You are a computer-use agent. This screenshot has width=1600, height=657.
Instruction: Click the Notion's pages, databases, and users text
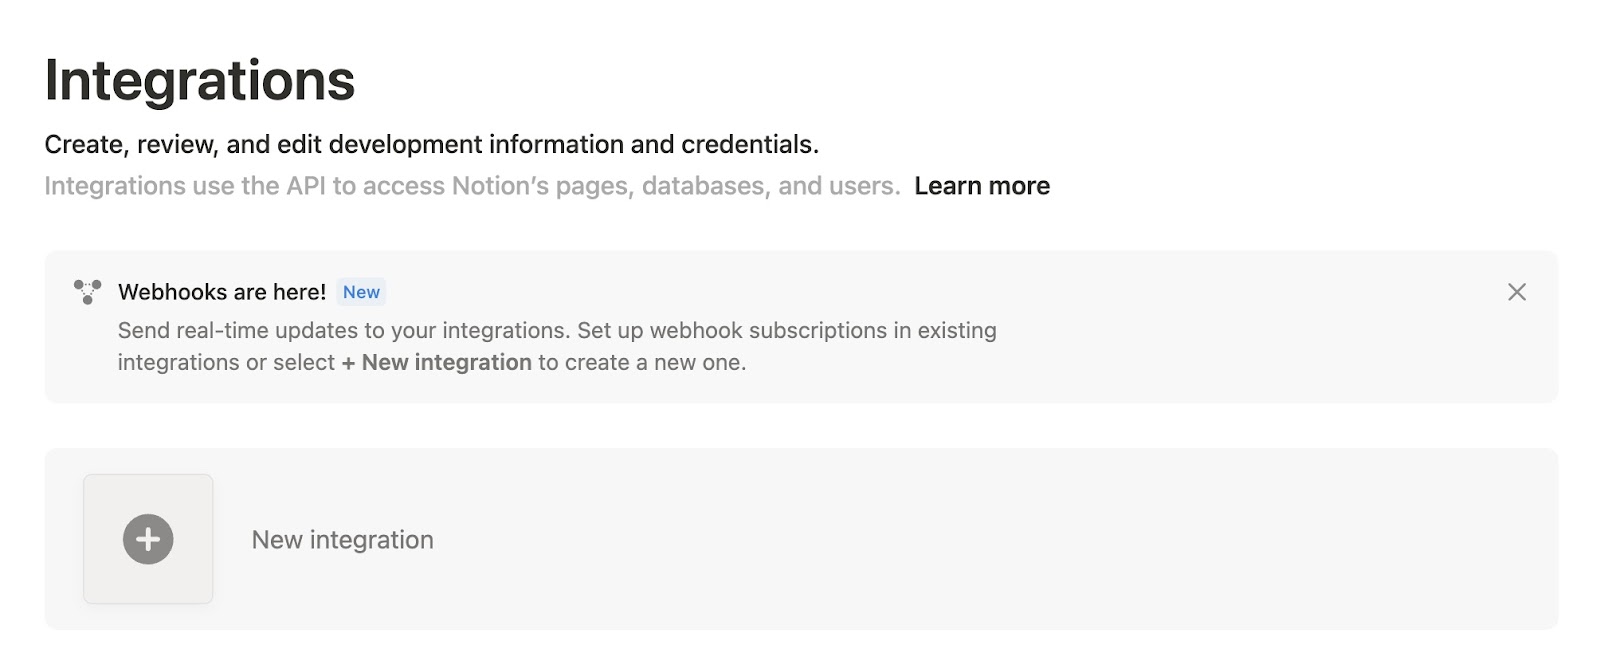(676, 186)
